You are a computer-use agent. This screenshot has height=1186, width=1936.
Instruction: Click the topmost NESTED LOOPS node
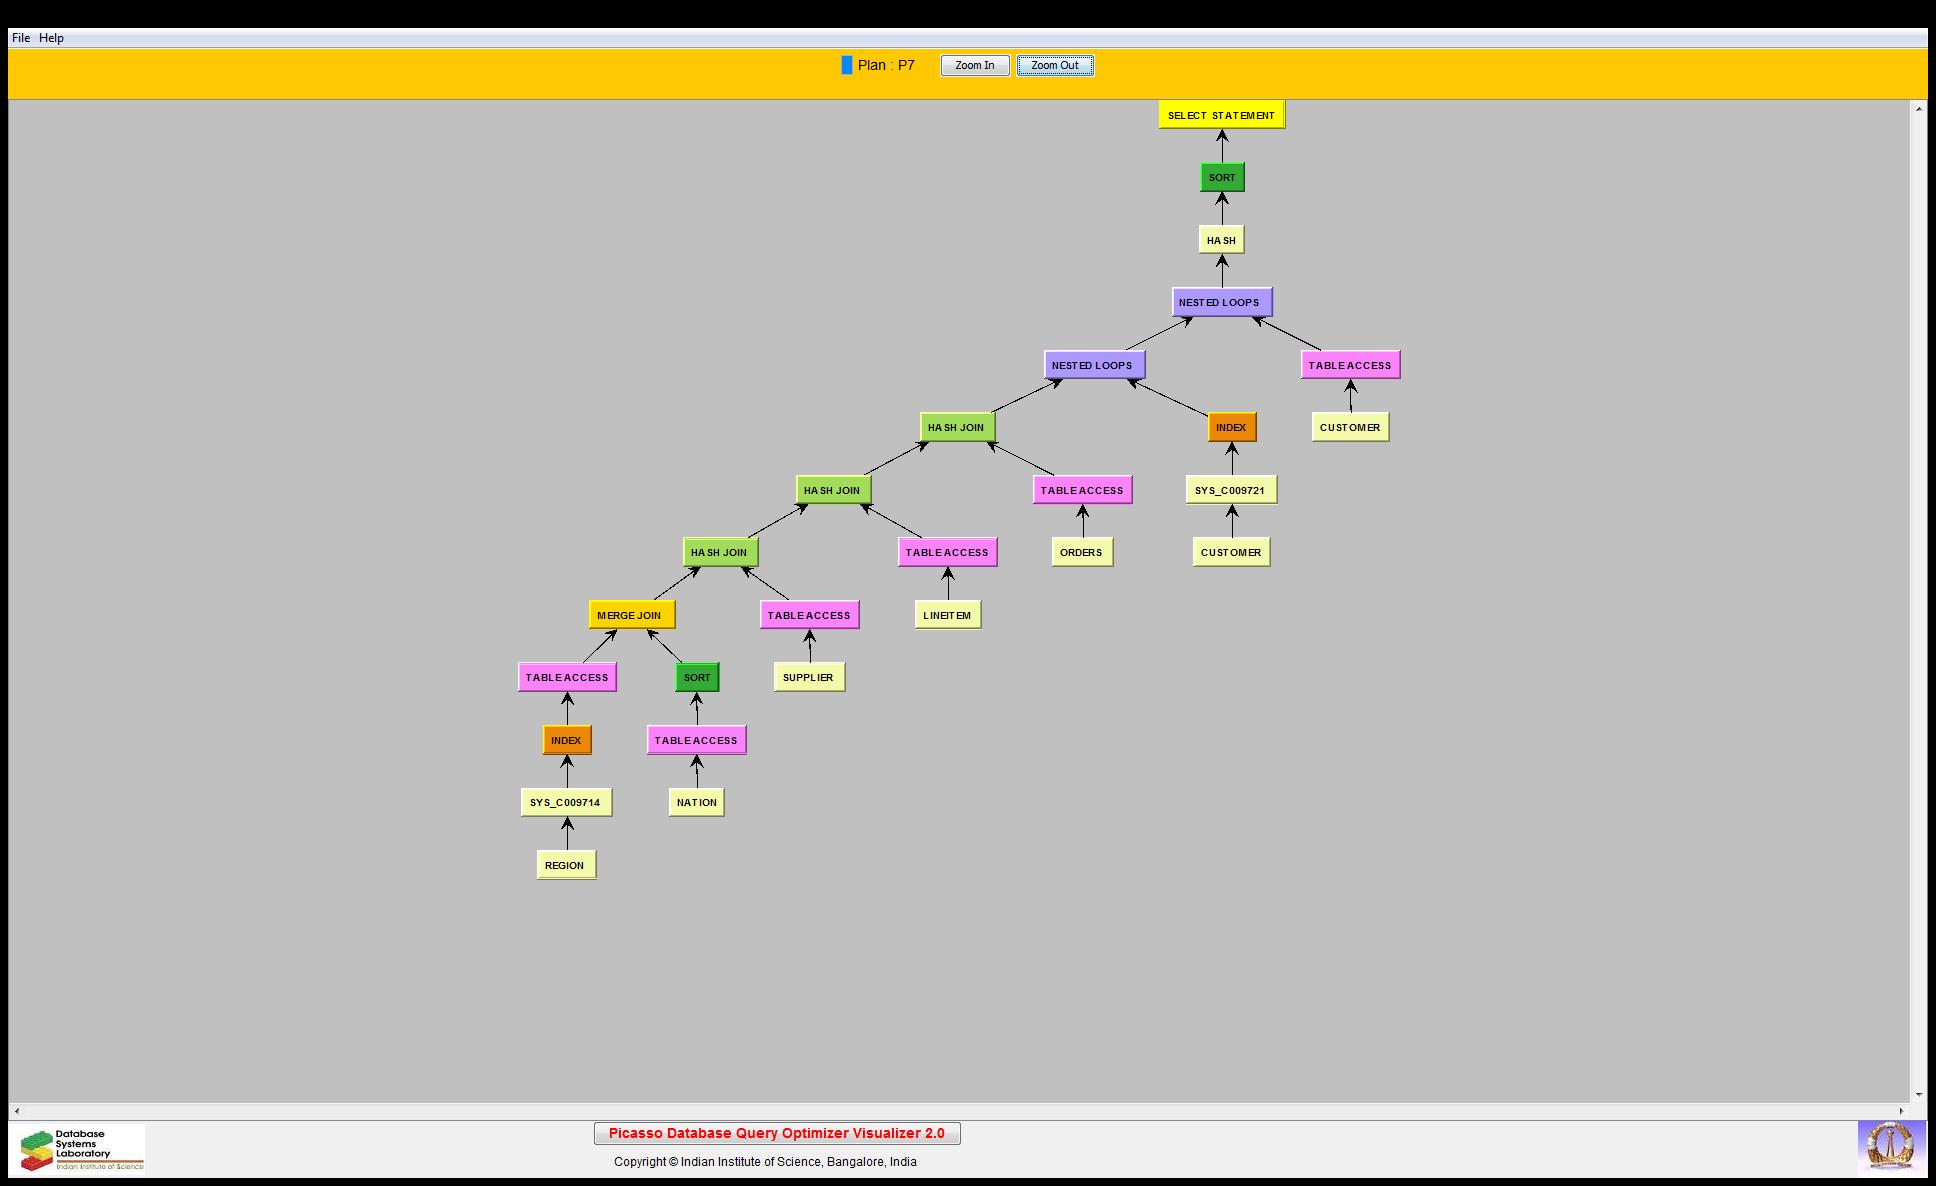pyautogui.click(x=1221, y=302)
